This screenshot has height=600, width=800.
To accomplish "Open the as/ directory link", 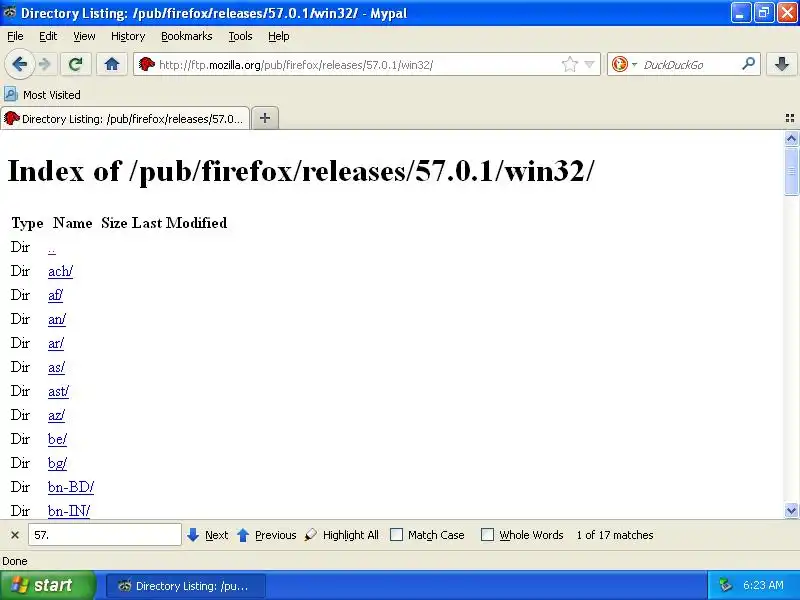I will (x=56, y=367).
